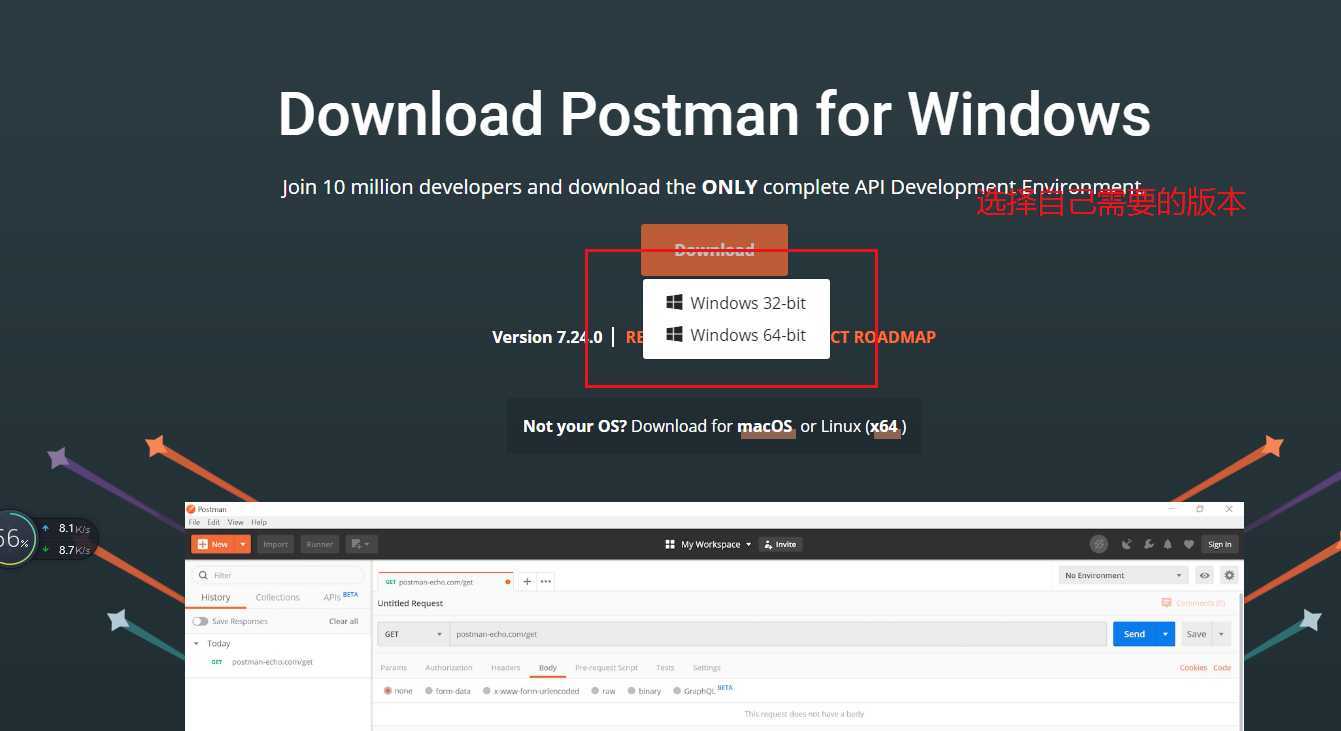
Task: Choose the Windows 64-bit download option
Action: tap(736, 335)
